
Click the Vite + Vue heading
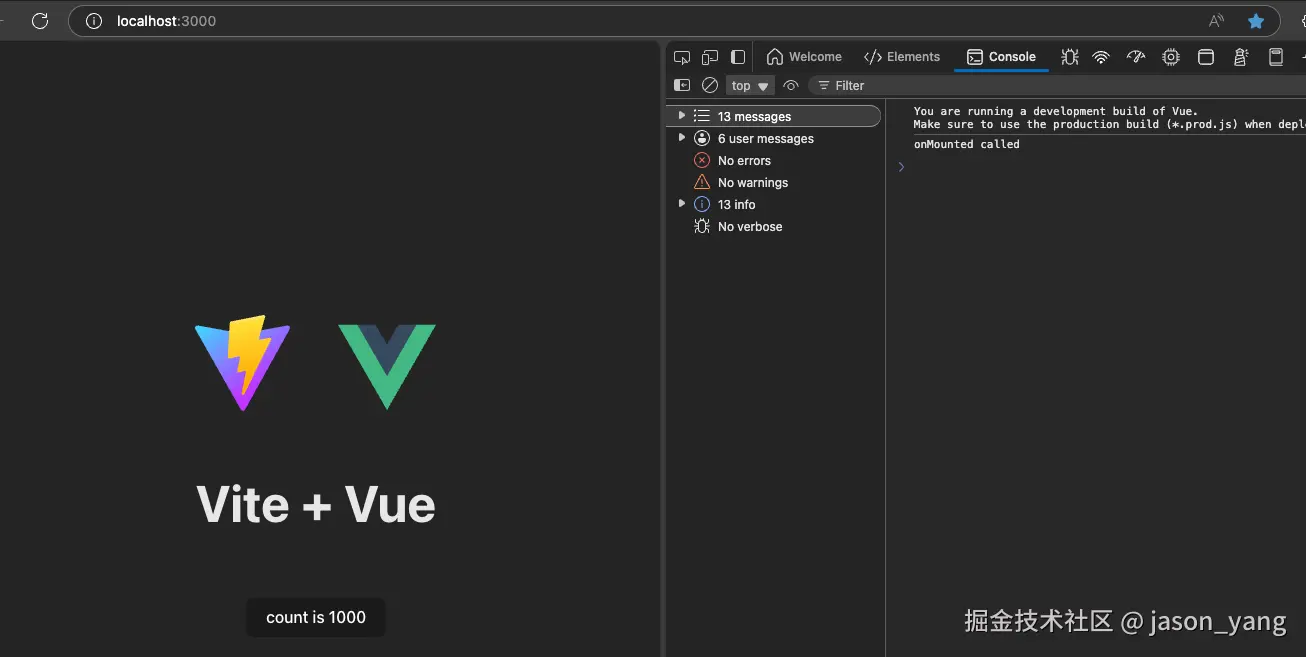click(316, 504)
